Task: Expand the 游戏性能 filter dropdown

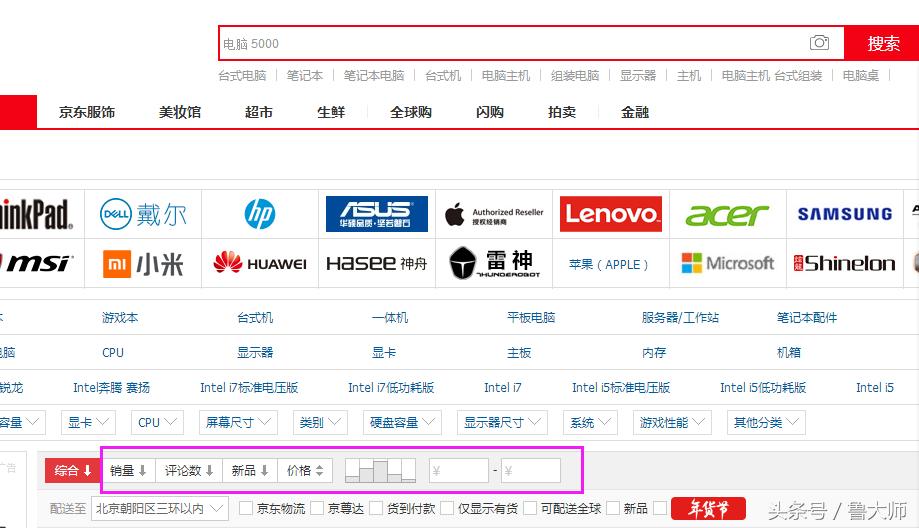Action: coord(672,423)
